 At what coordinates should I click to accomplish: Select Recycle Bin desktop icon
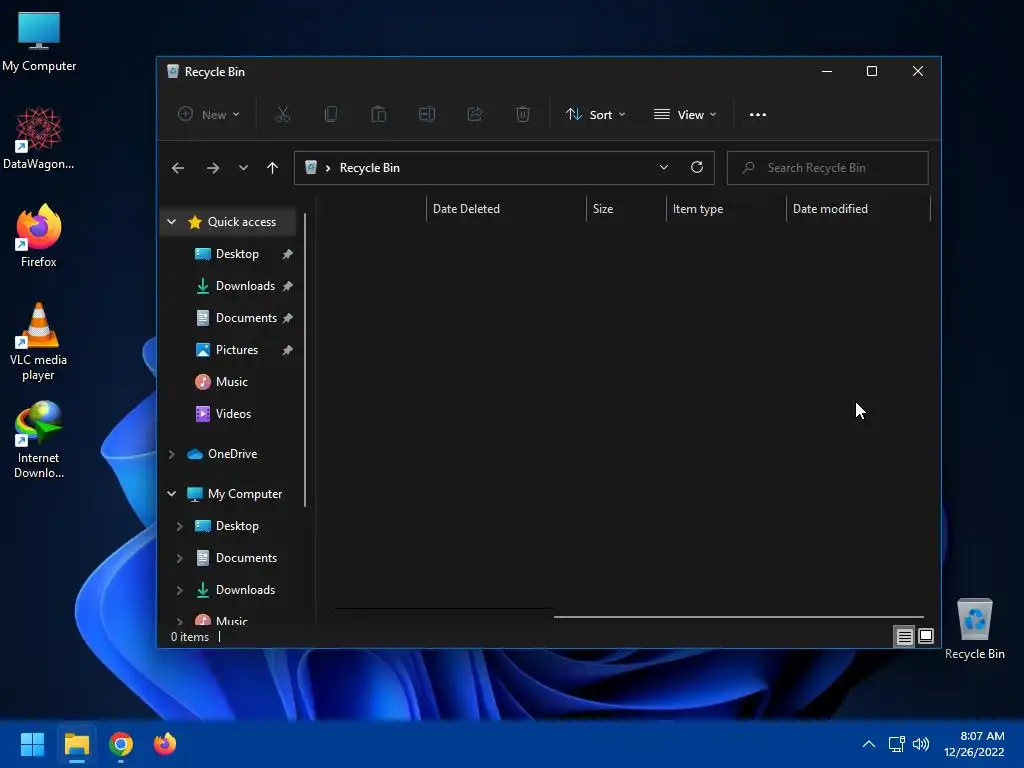tap(974, 629)
